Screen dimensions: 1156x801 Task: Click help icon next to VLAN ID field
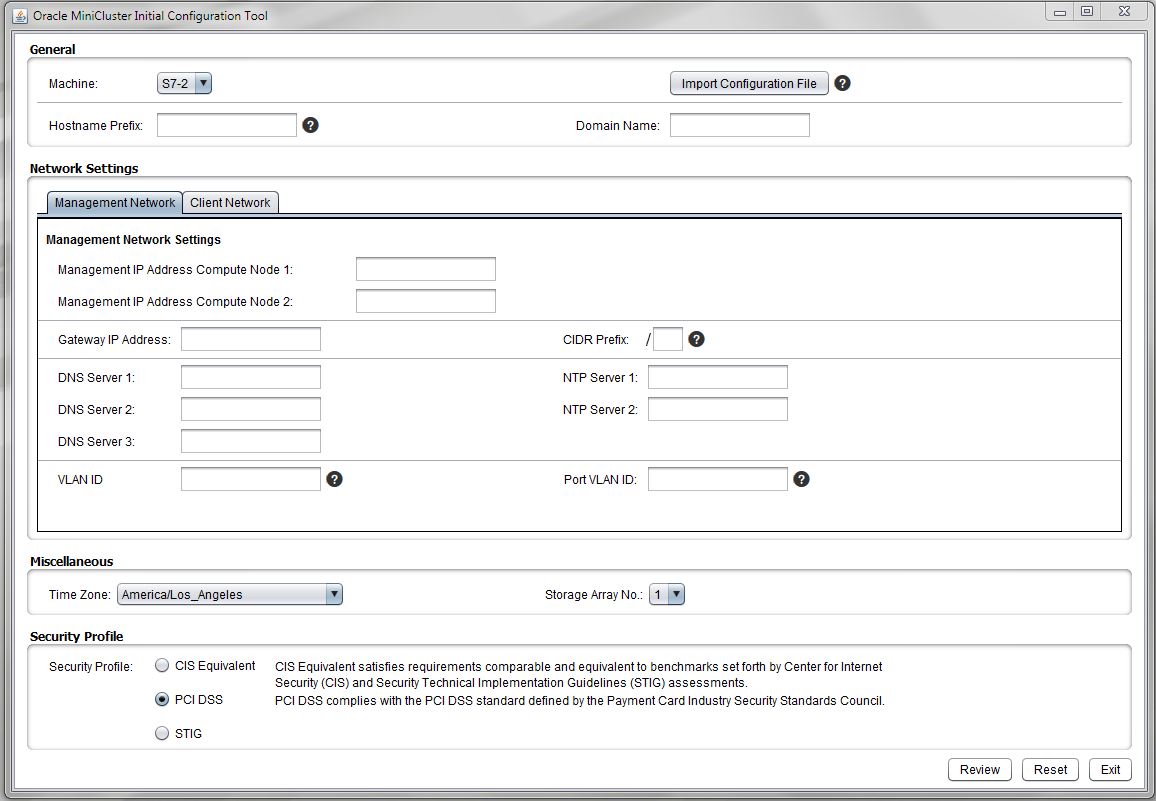(334, 479)
